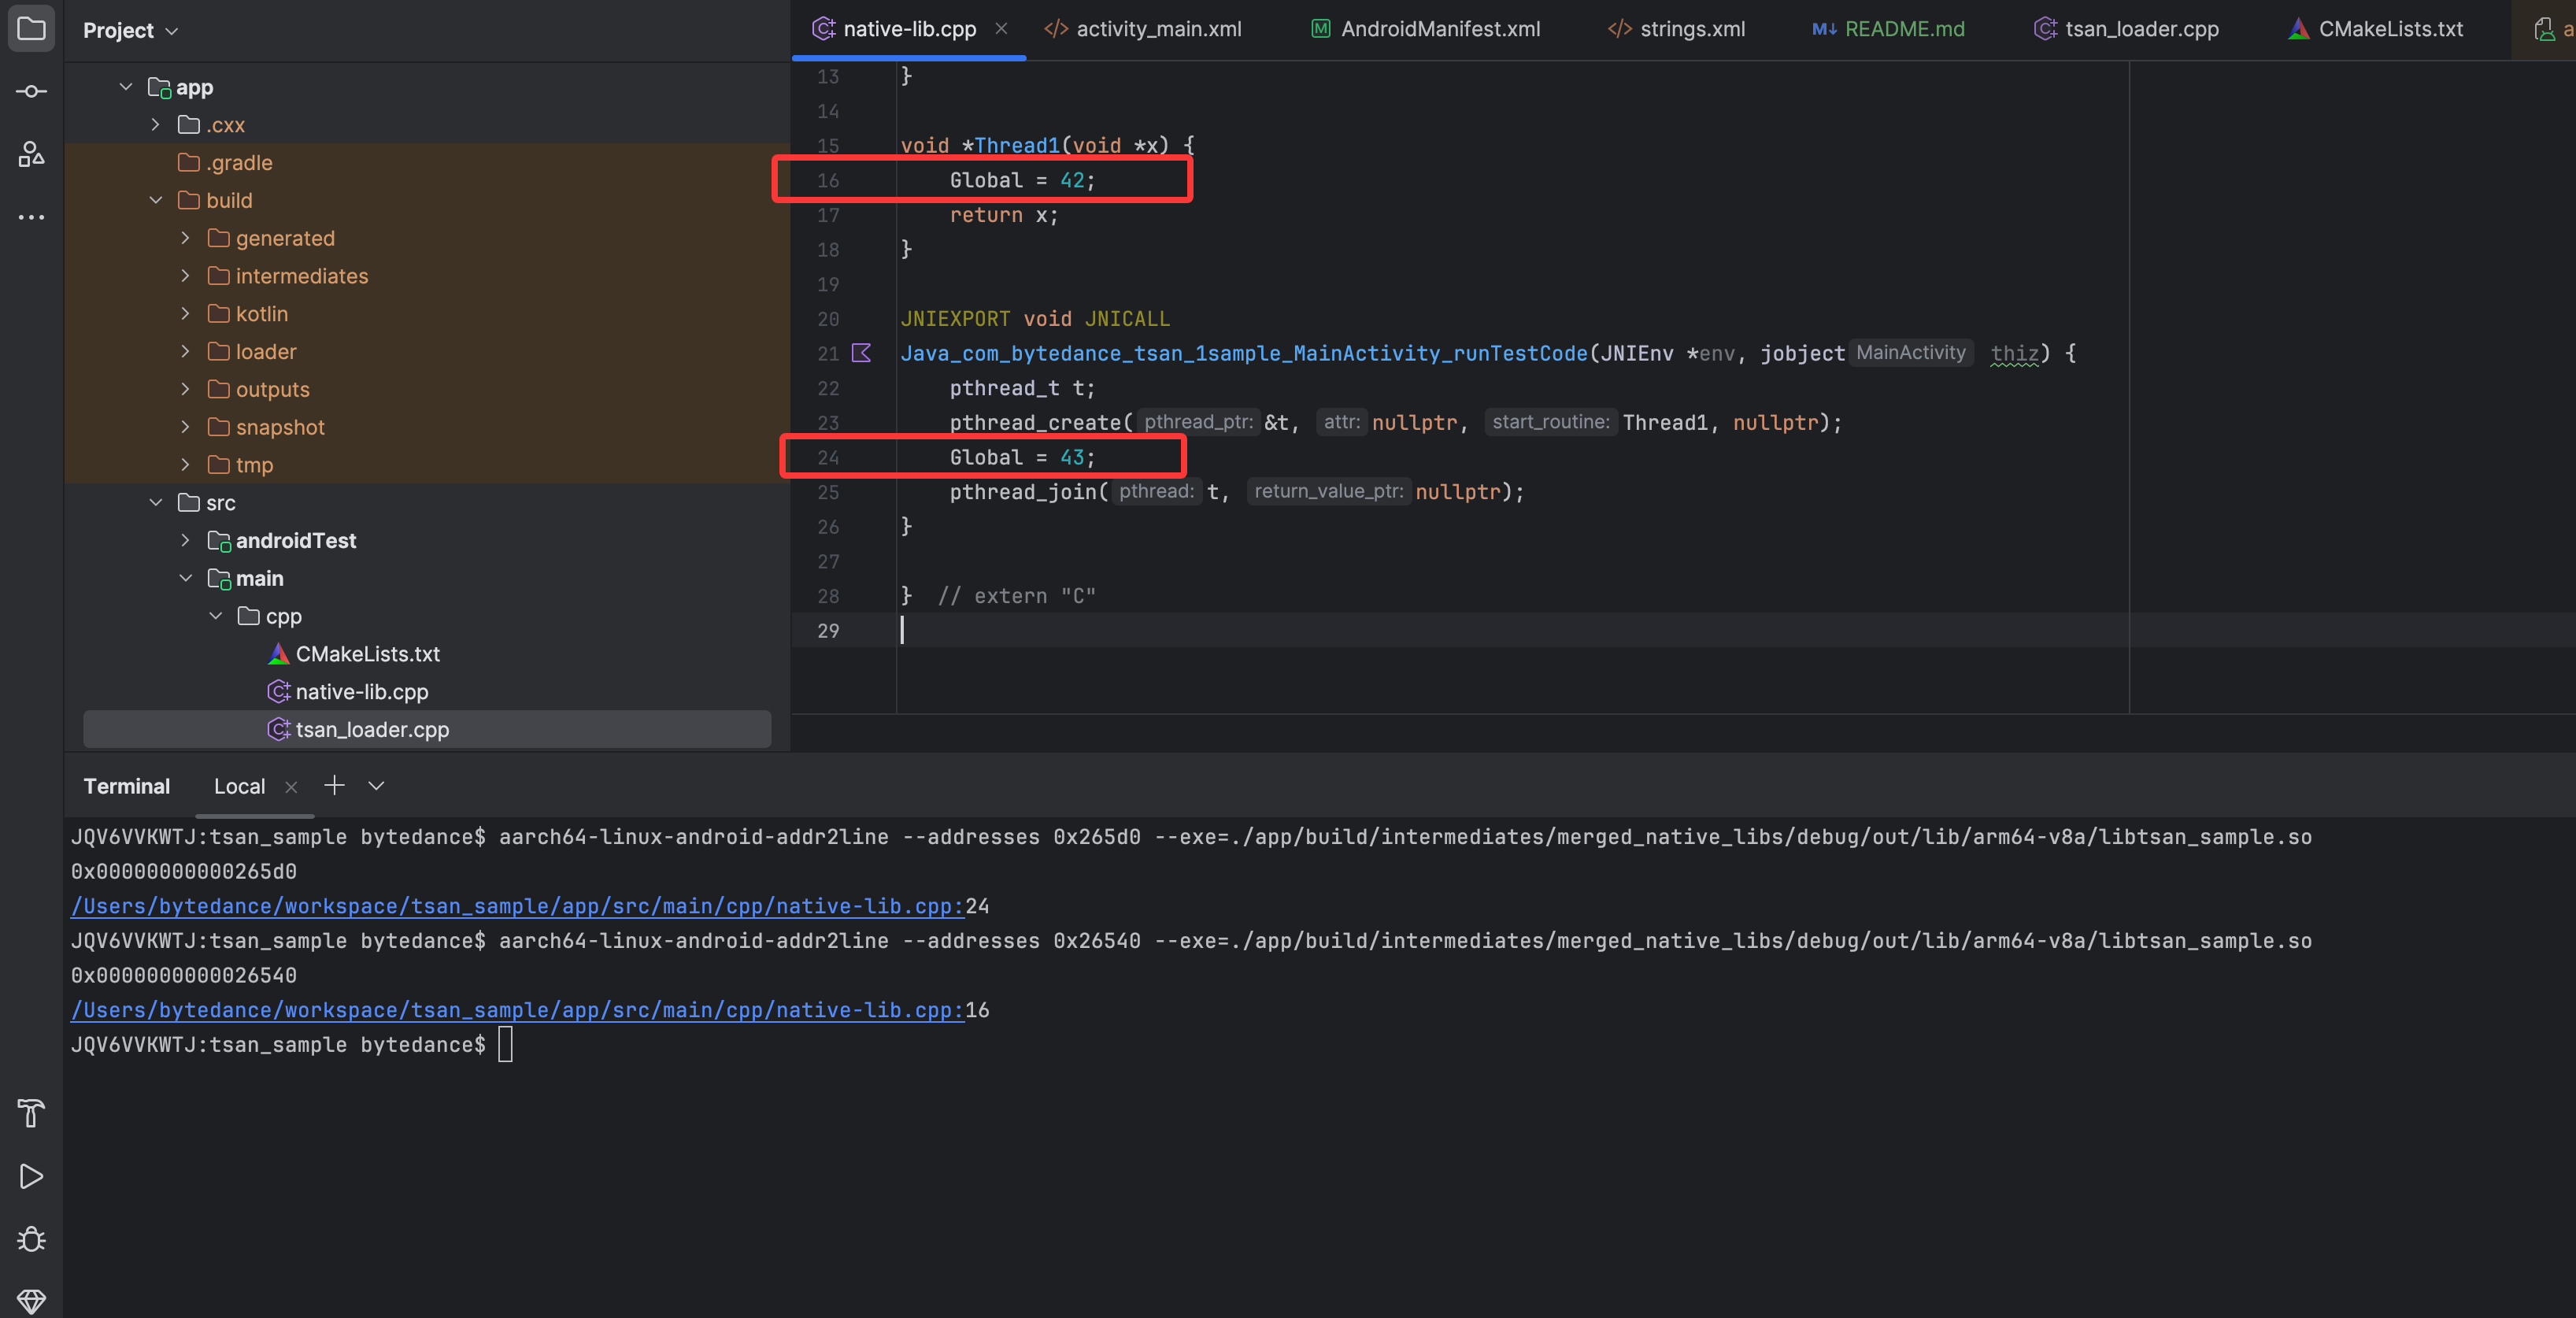Screen dimensions: 2576x1318
Task: Open the Project view dropdown
Action: tap(131, 30)
